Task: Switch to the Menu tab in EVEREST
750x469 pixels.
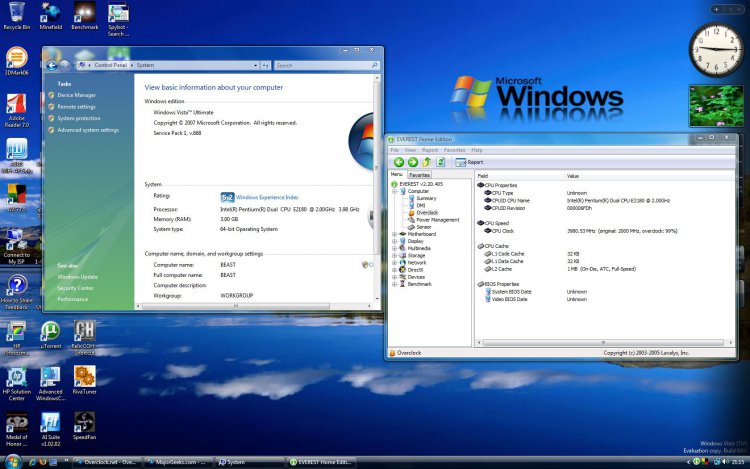Action: 397,175
